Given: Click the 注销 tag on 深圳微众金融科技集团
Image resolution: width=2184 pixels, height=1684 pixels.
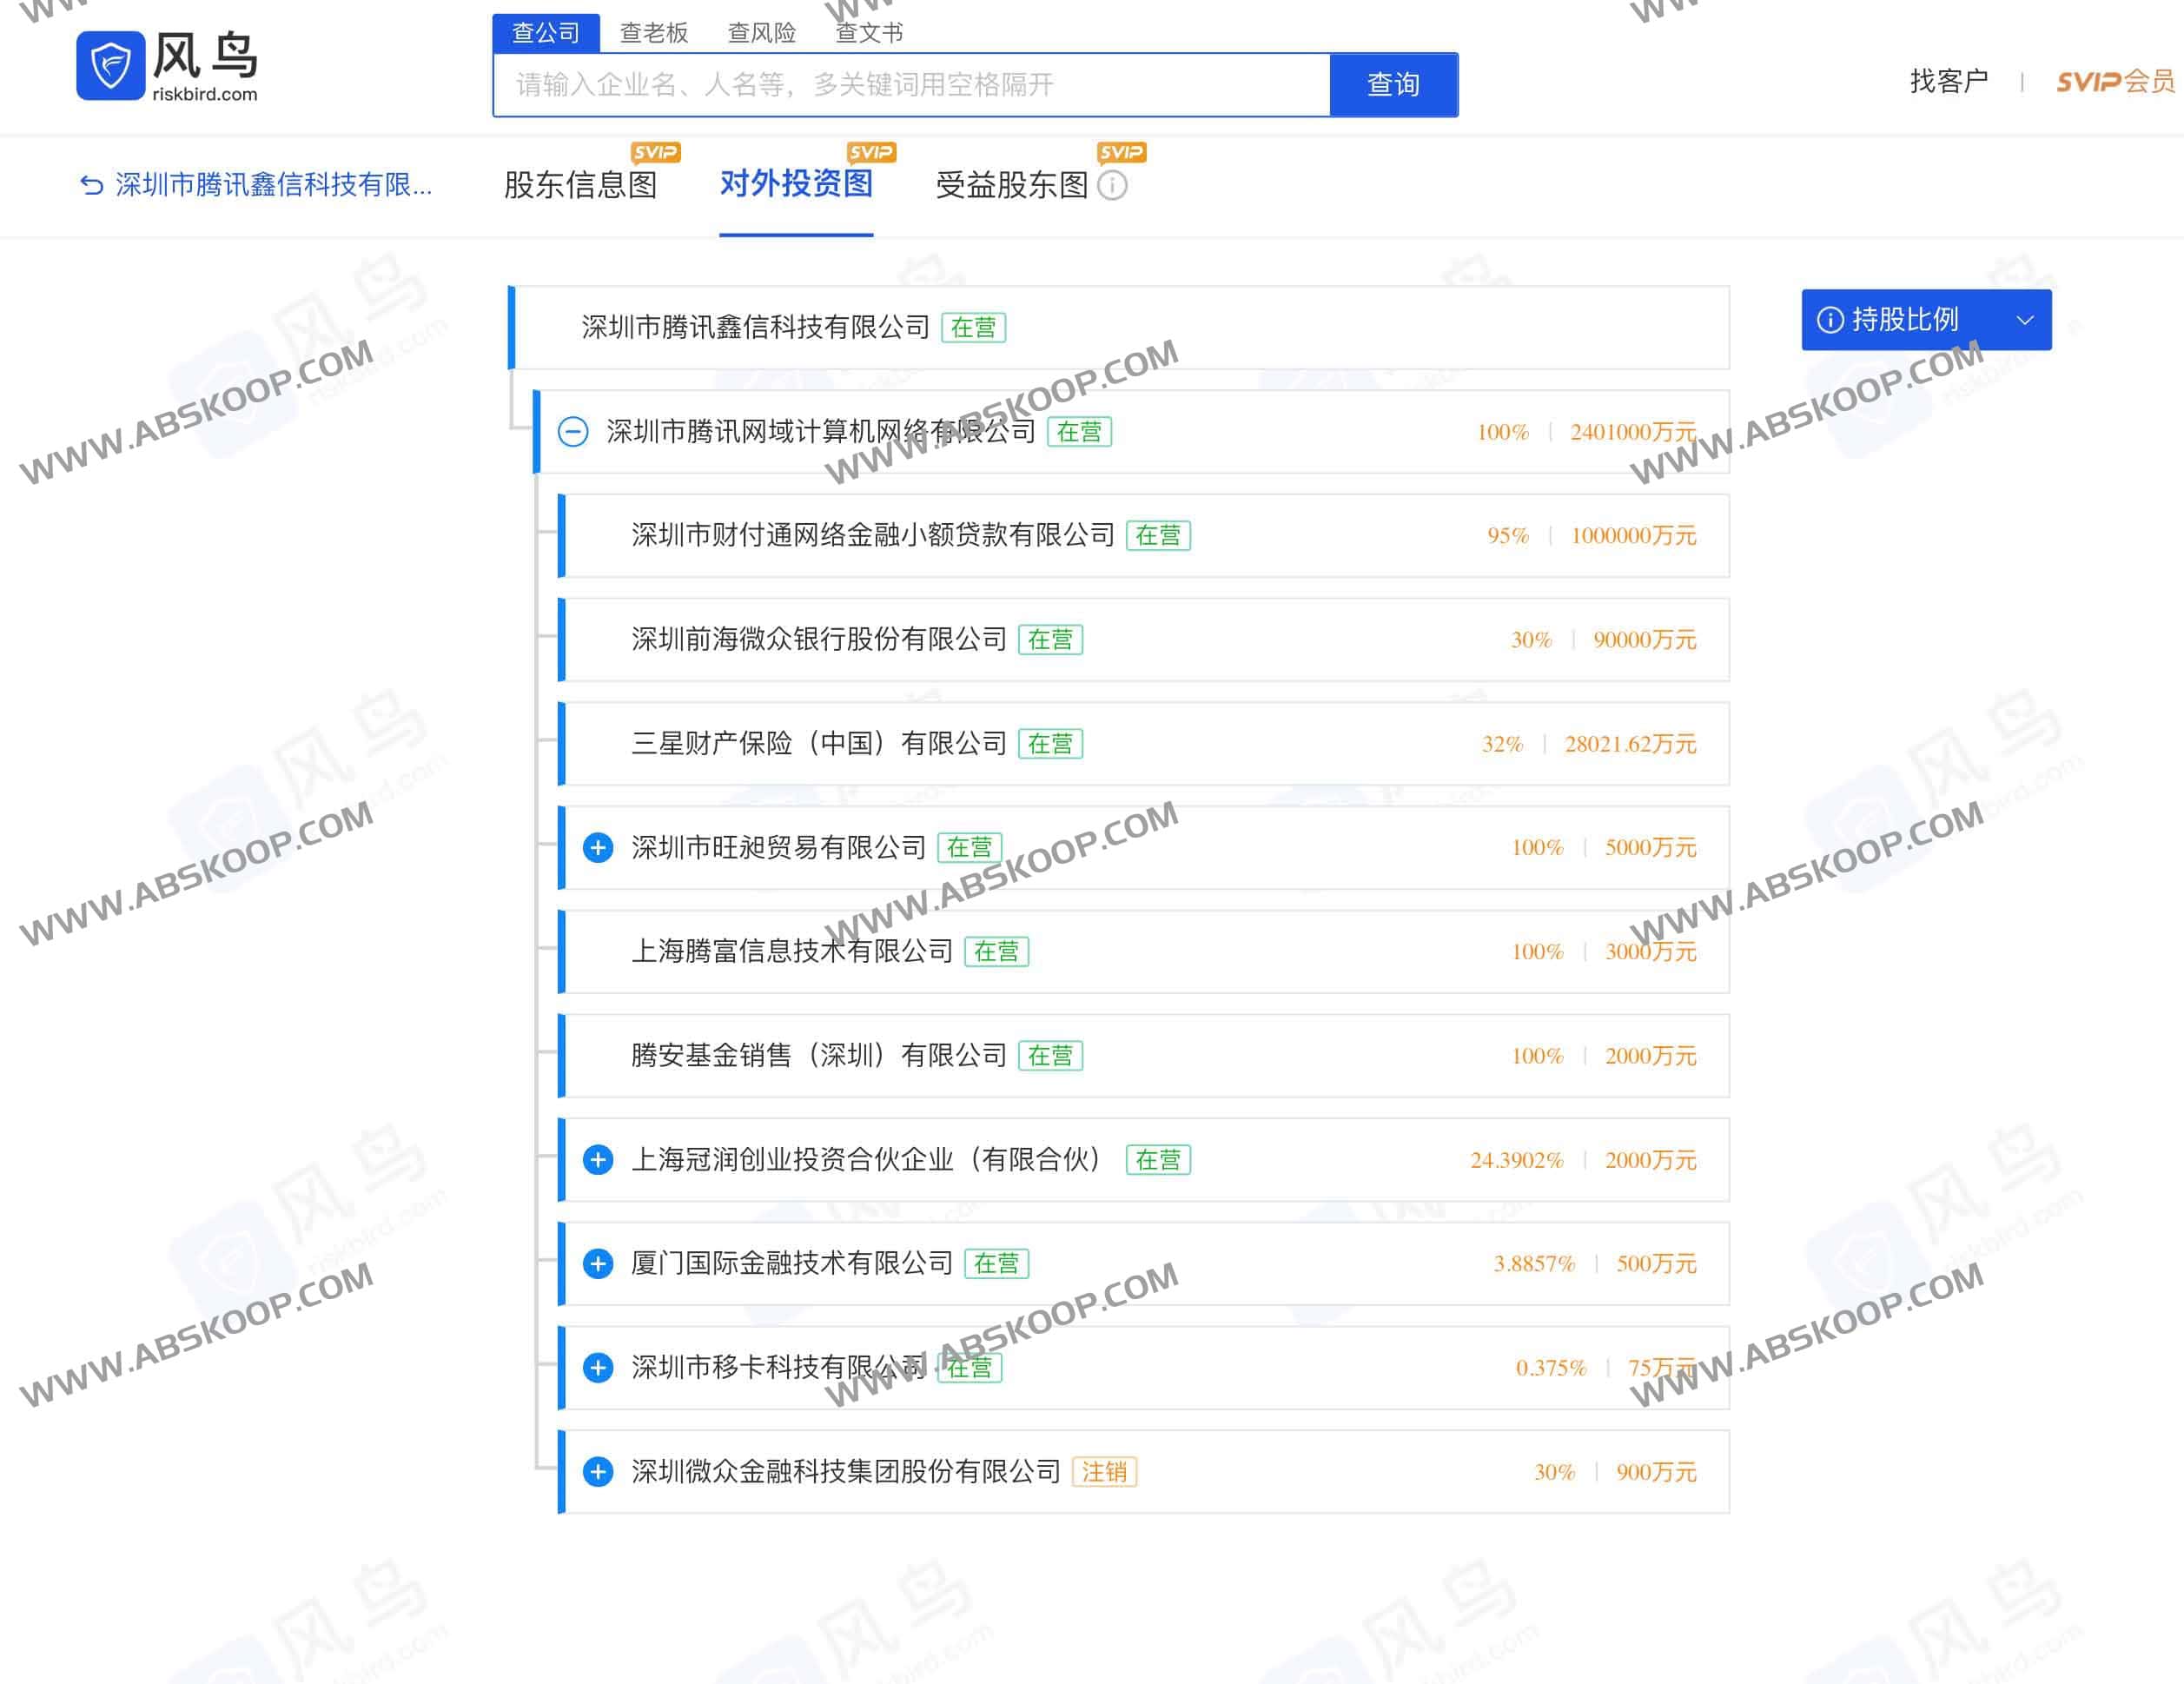Looking at the screenshot, I should (1105, 1472).
